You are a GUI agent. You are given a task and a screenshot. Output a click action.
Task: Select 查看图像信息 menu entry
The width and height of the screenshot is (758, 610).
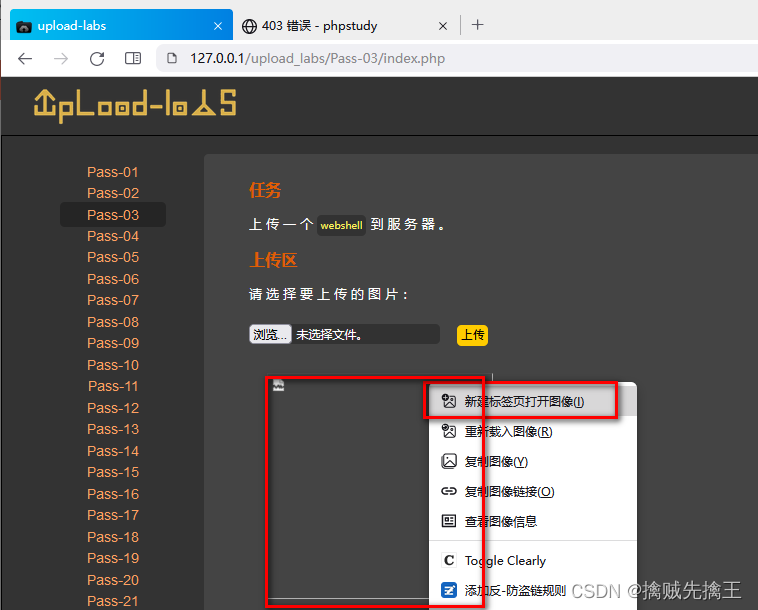pyautogui.click(x=532, y=521)
